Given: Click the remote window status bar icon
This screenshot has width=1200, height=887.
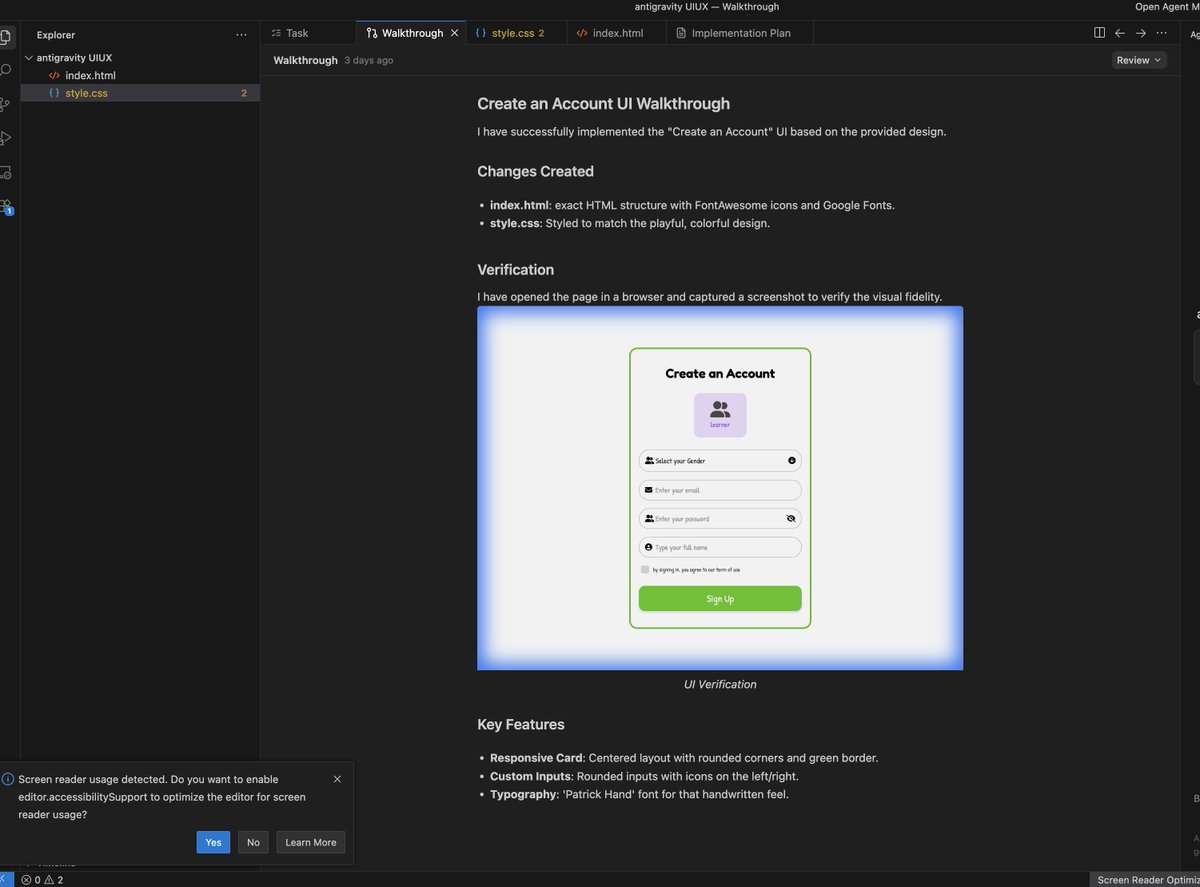Looking at the screenshot, I should 5,880.
